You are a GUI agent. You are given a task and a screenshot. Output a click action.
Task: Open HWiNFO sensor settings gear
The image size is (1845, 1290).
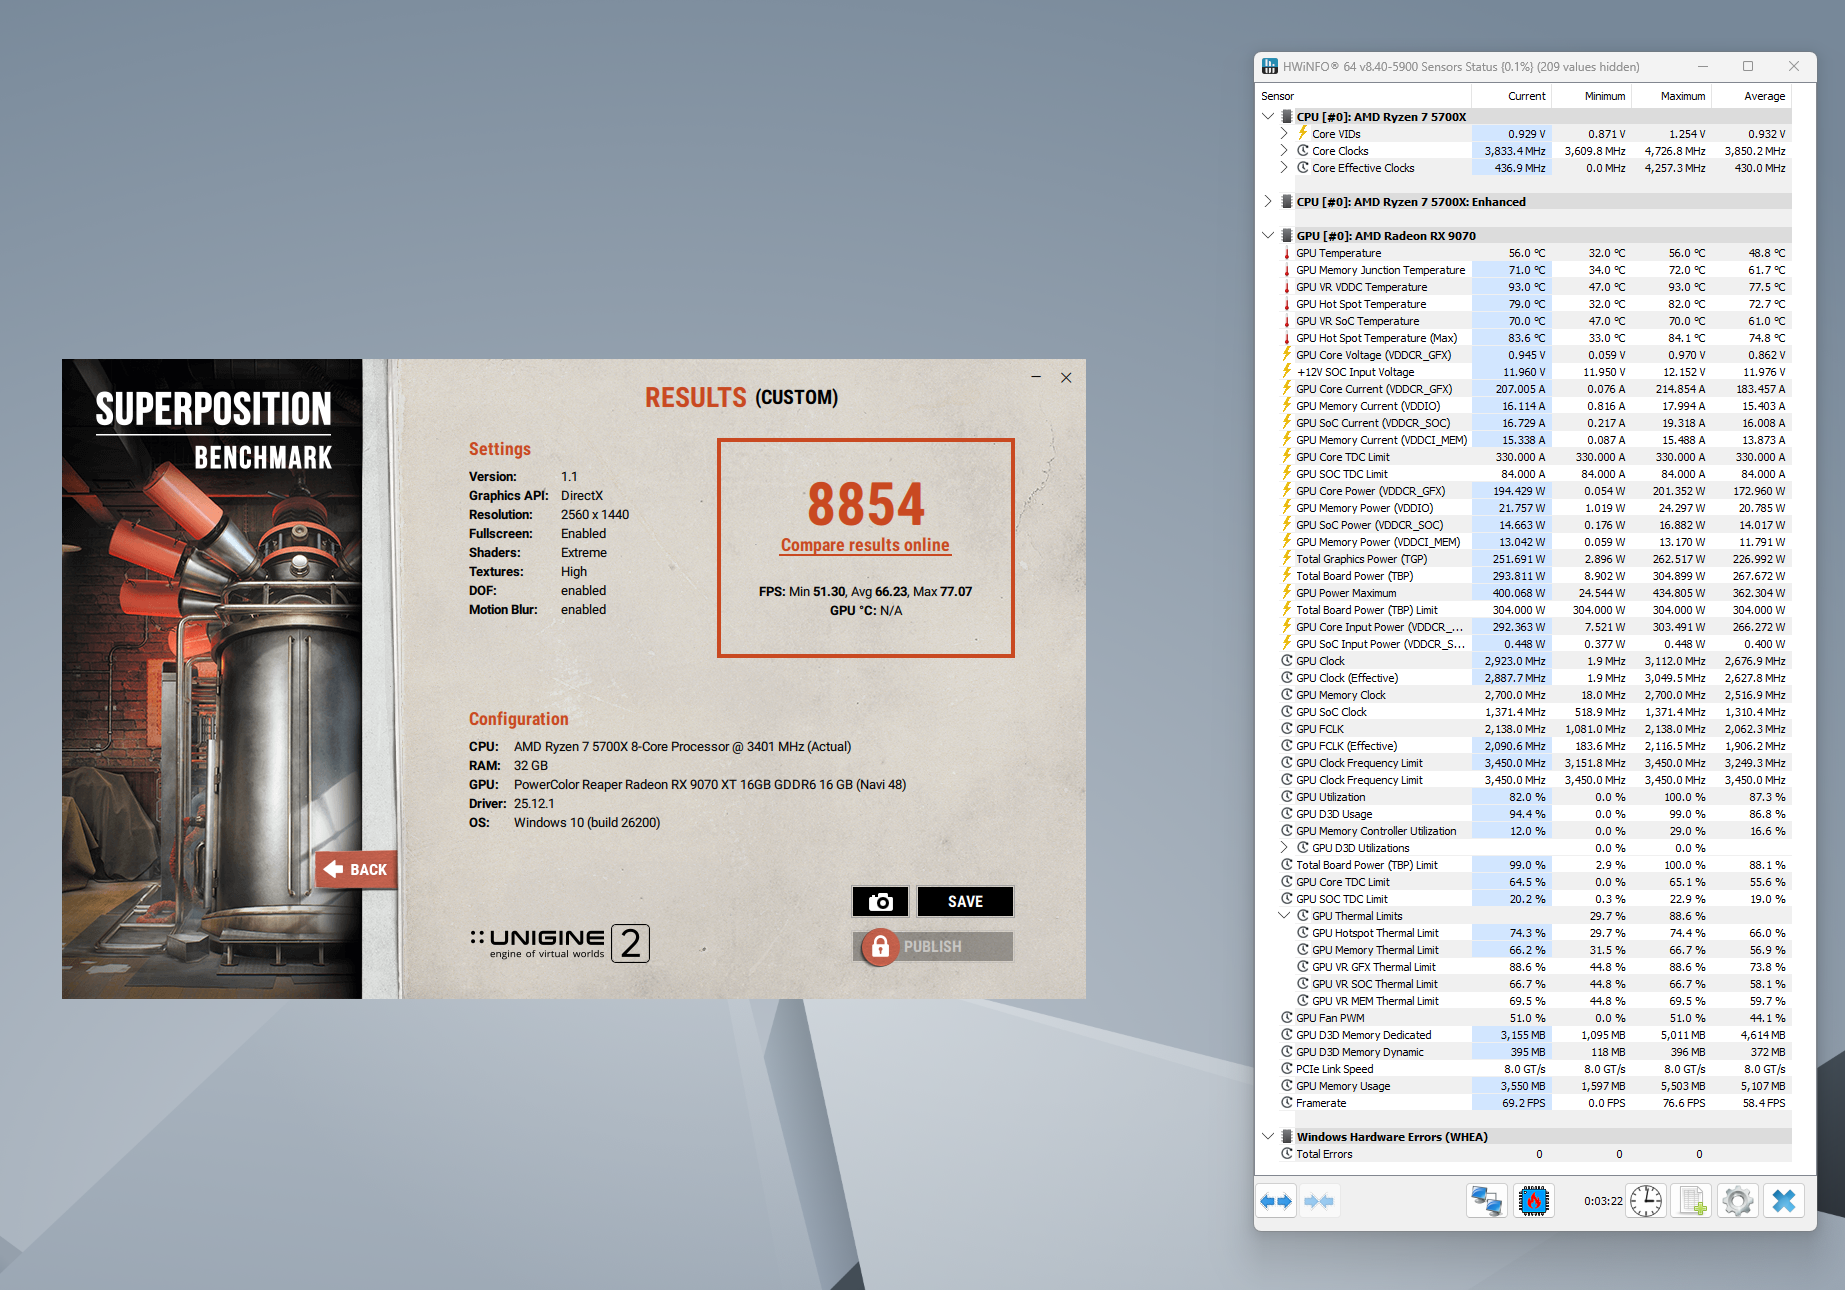tap(1738, 1201)
